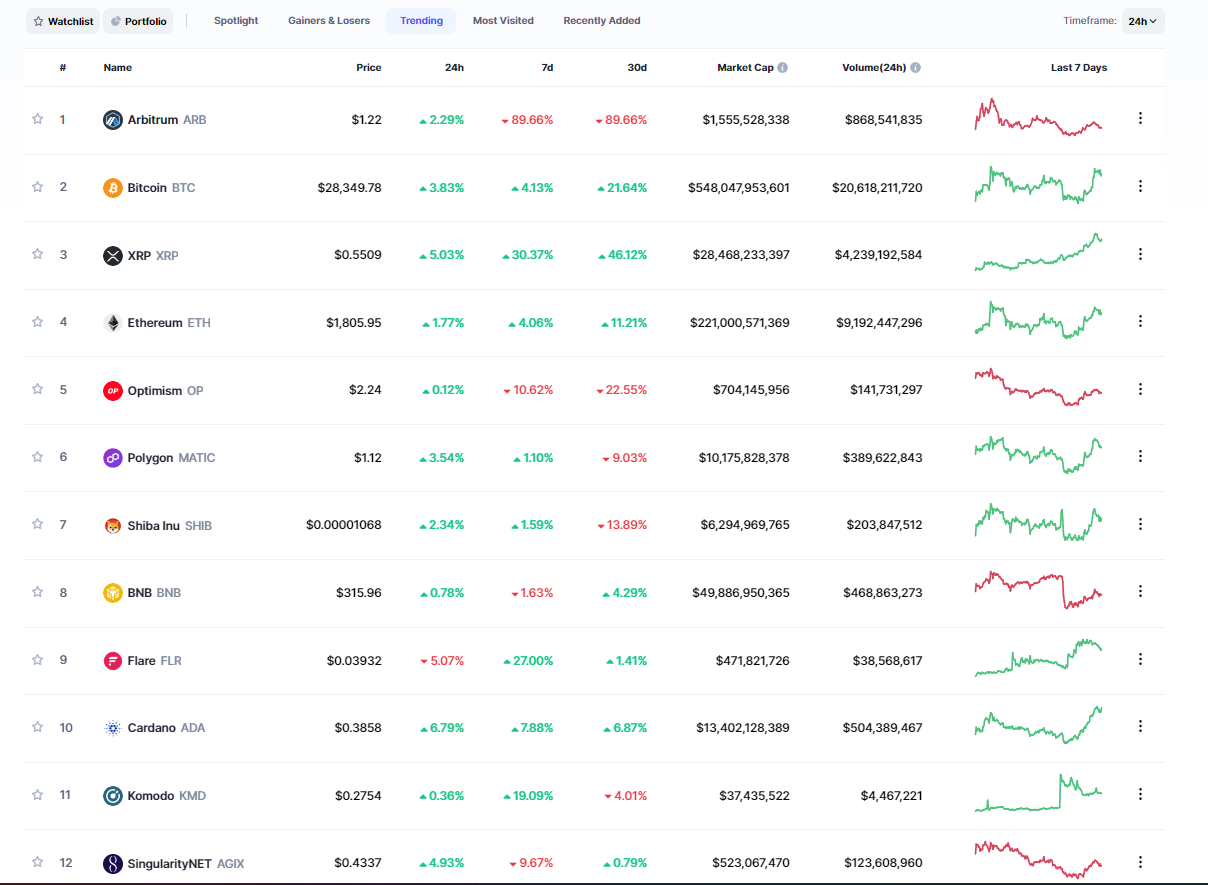The image size is (1208, 885).
Task: Click the XRP coin logo
Action: tap(113, 256)
